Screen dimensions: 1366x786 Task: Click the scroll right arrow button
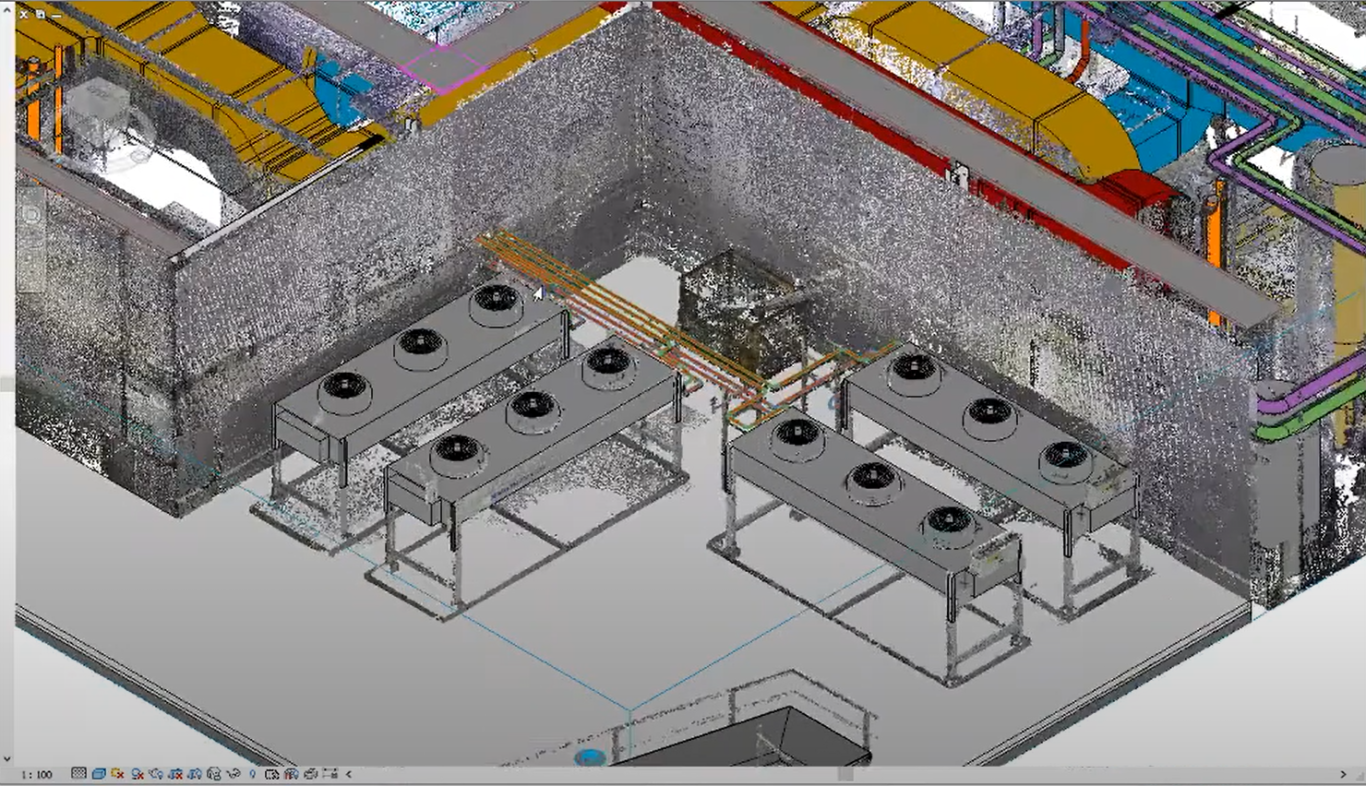(x=1343, y=774)
